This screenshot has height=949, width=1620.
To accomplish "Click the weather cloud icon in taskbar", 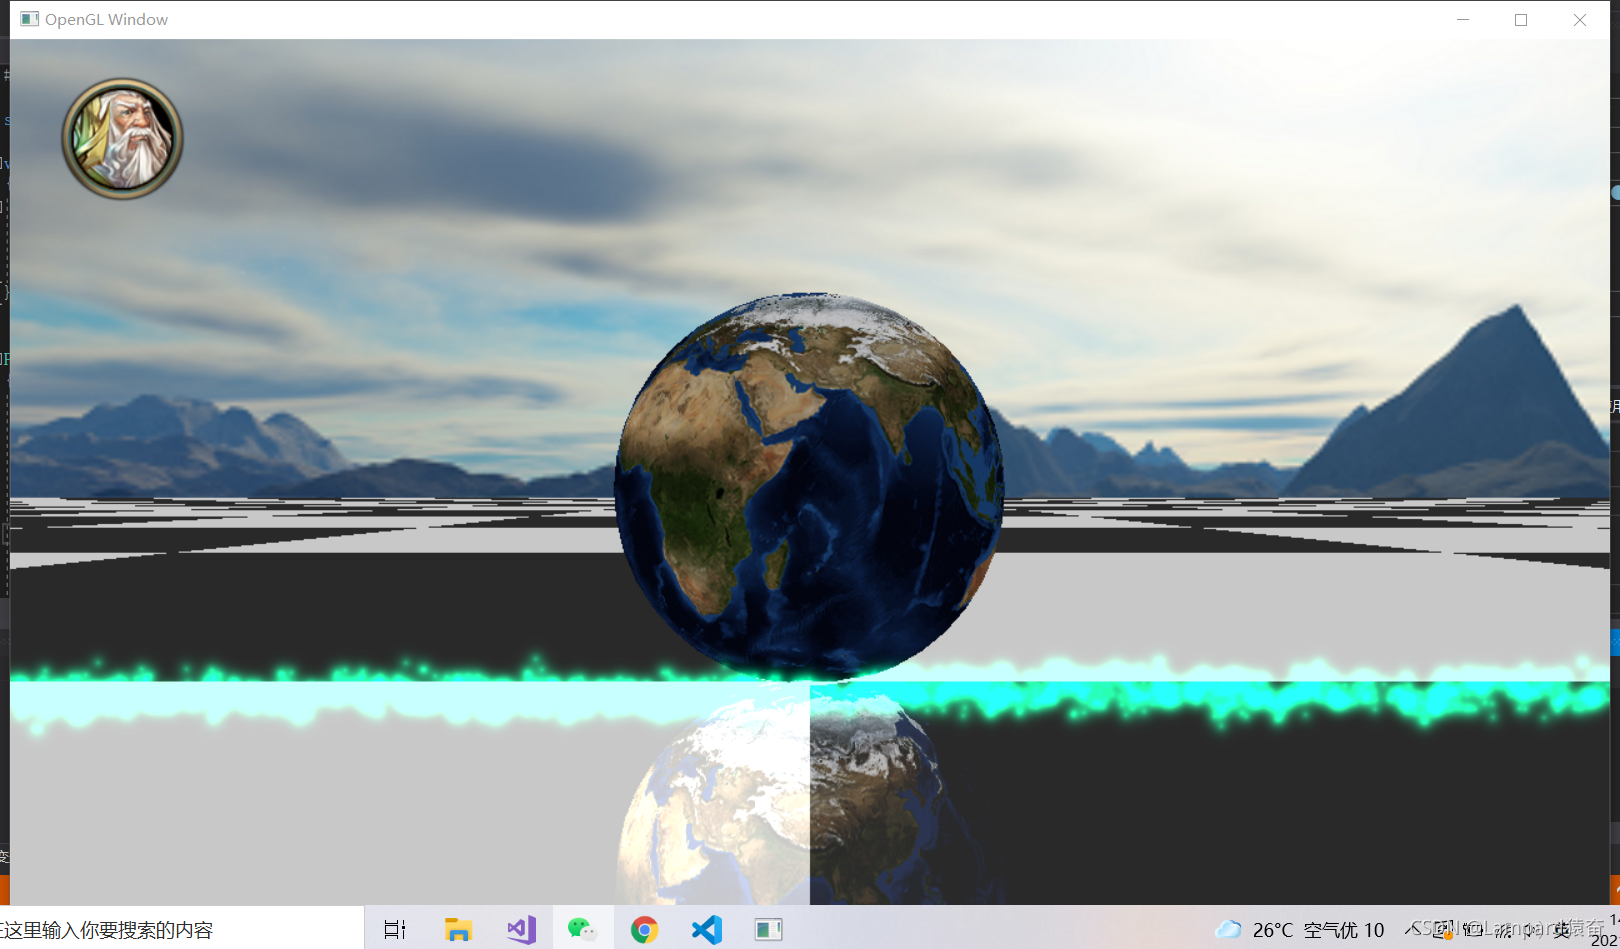I will [x=1229, y=929].
